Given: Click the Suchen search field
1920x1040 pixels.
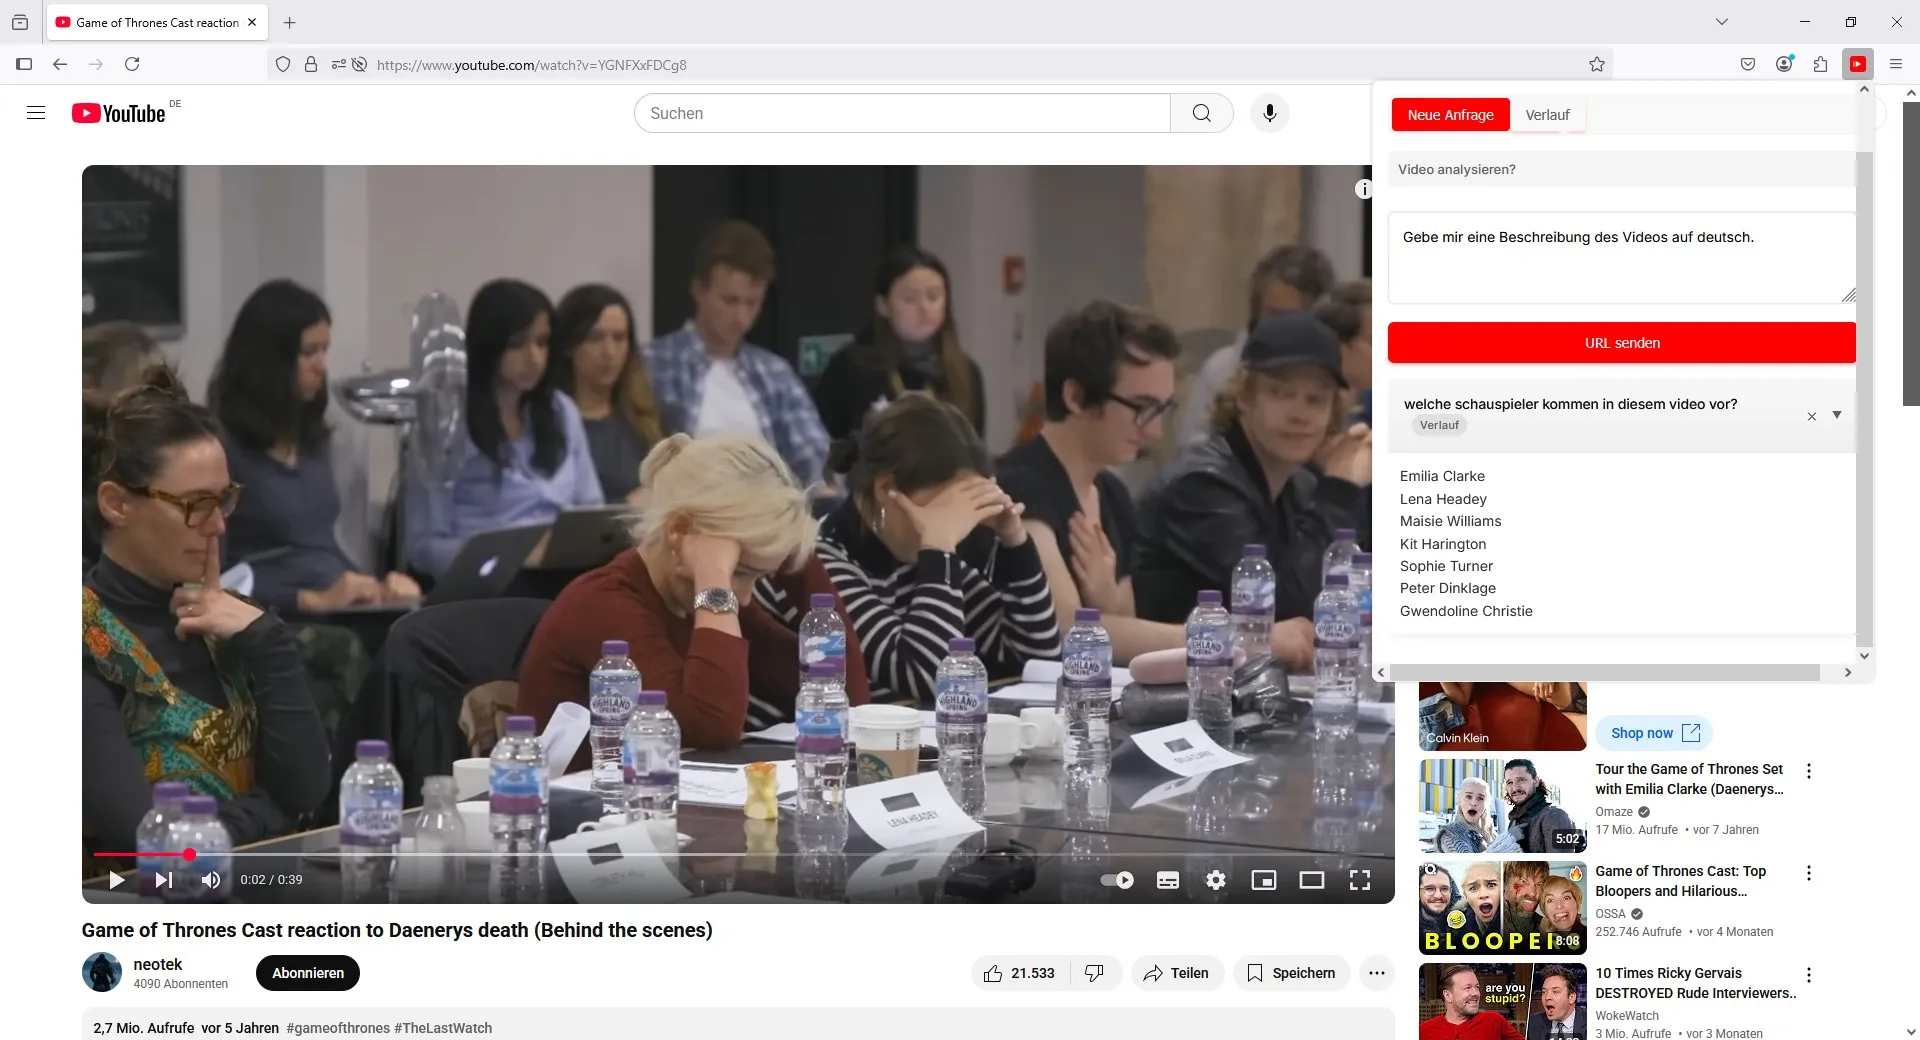Looking at the screenshot, I should (902, 113).
